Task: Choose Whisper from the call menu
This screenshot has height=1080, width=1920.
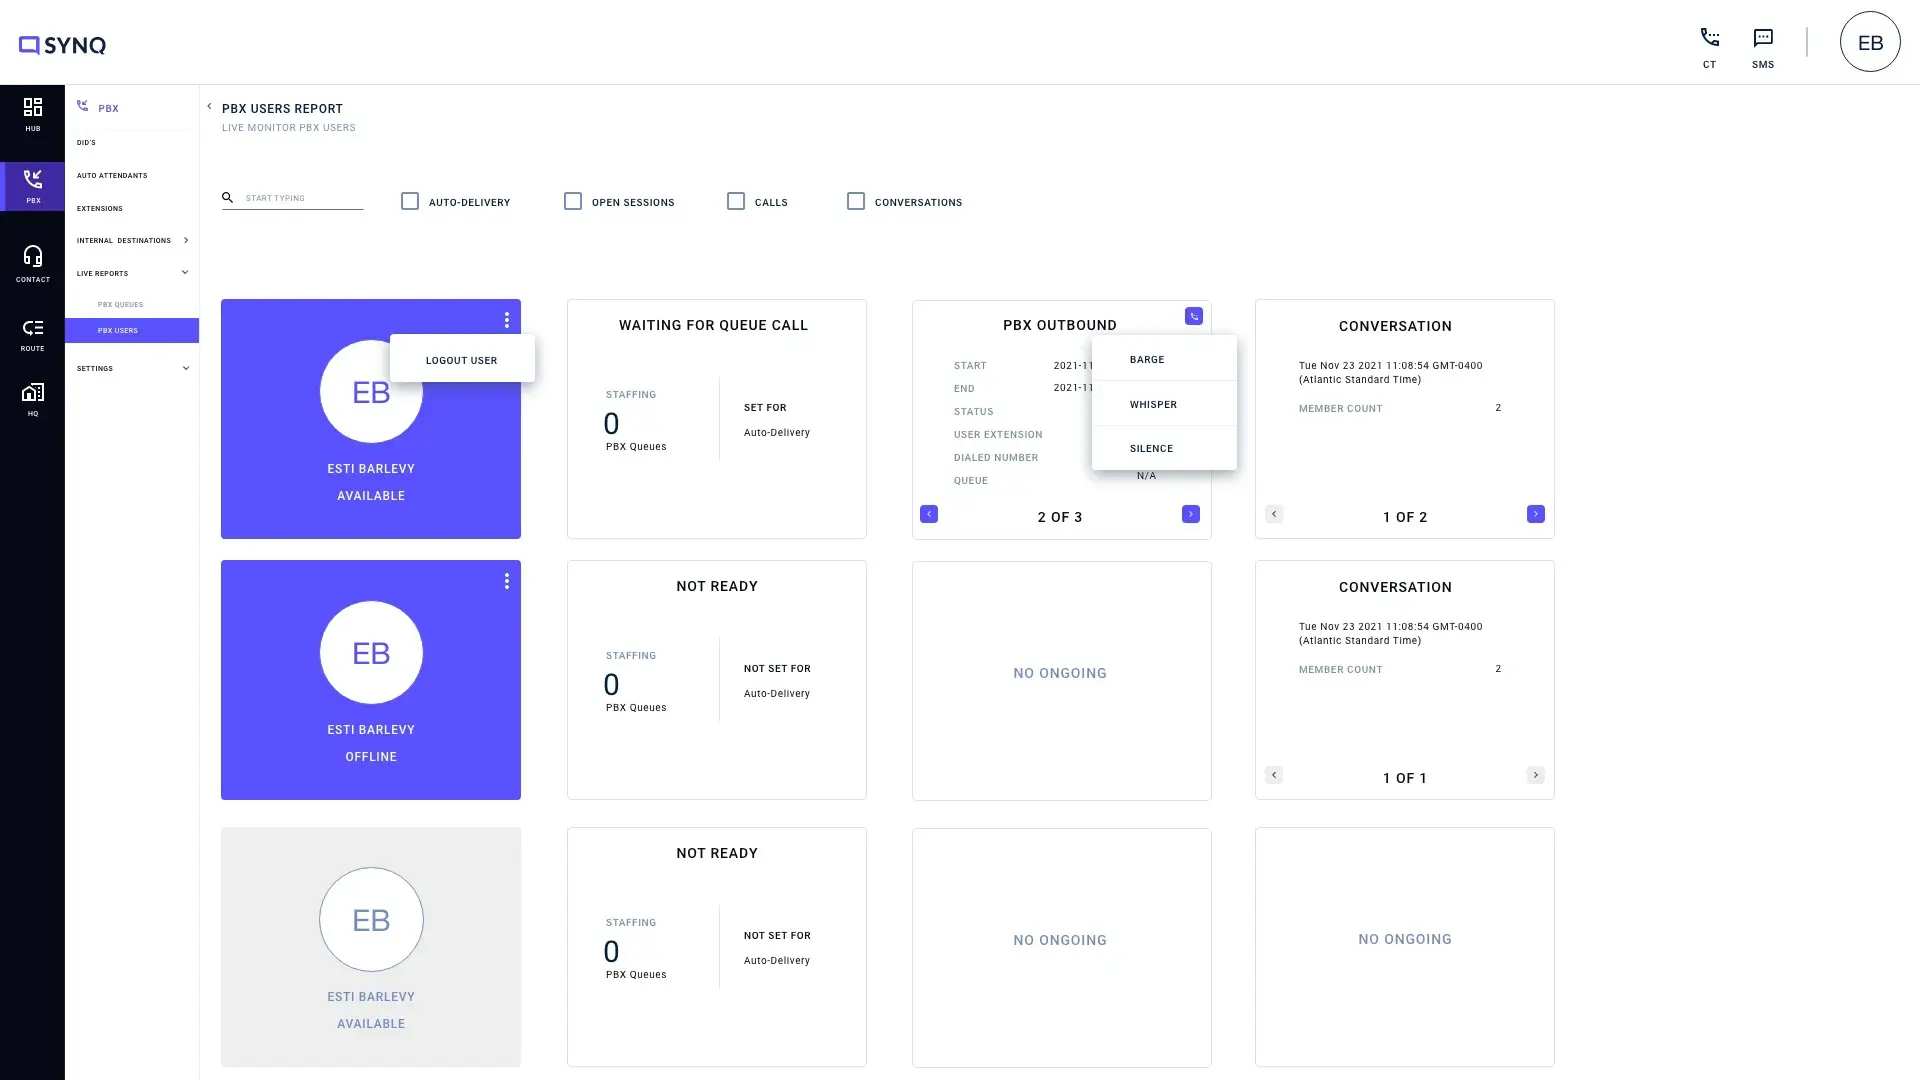Action: 1164,404
